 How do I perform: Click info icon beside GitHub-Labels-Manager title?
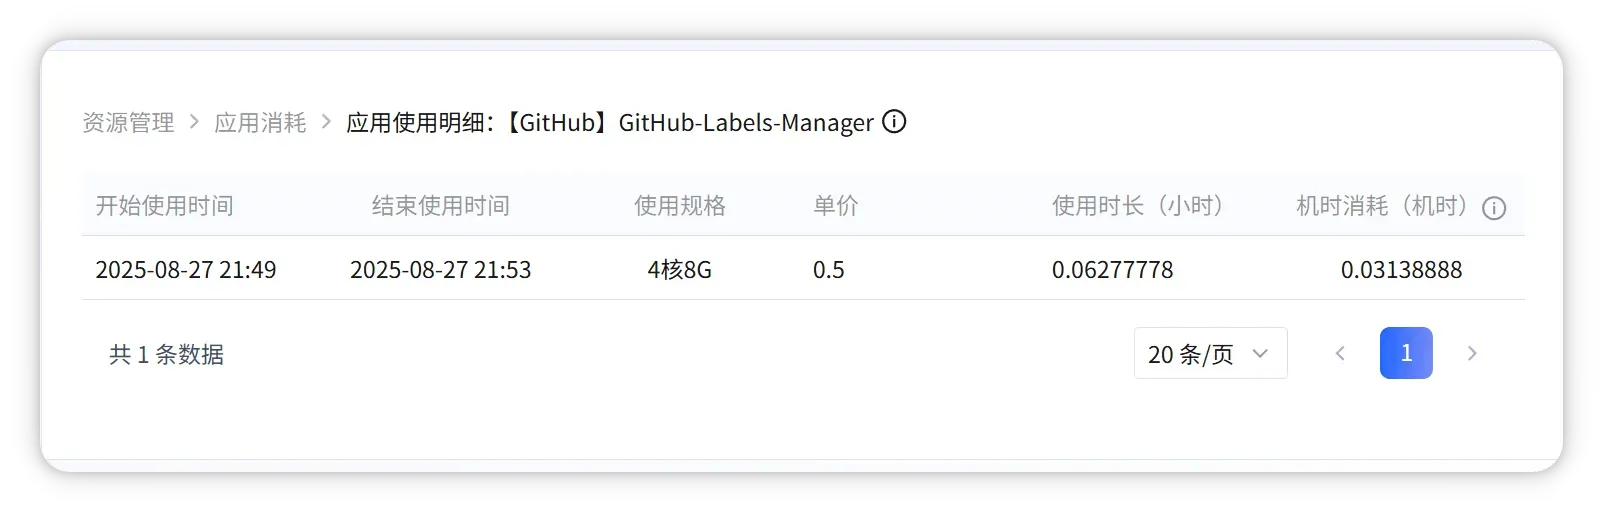coord(894,122)
